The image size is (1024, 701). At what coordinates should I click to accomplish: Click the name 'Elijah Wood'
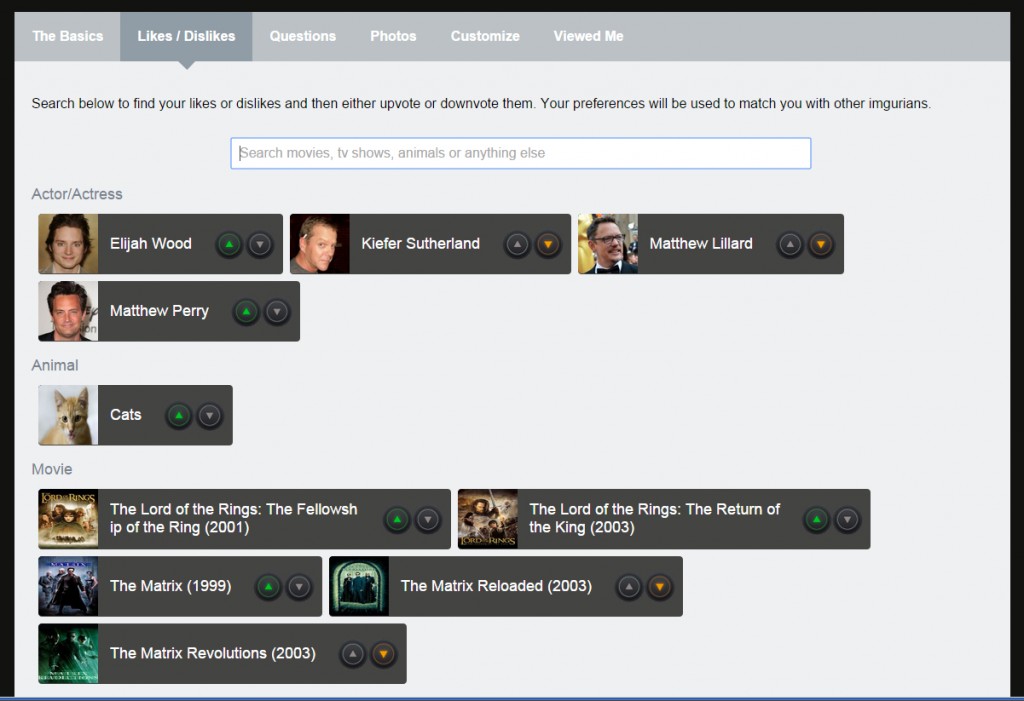pos(151,244)
